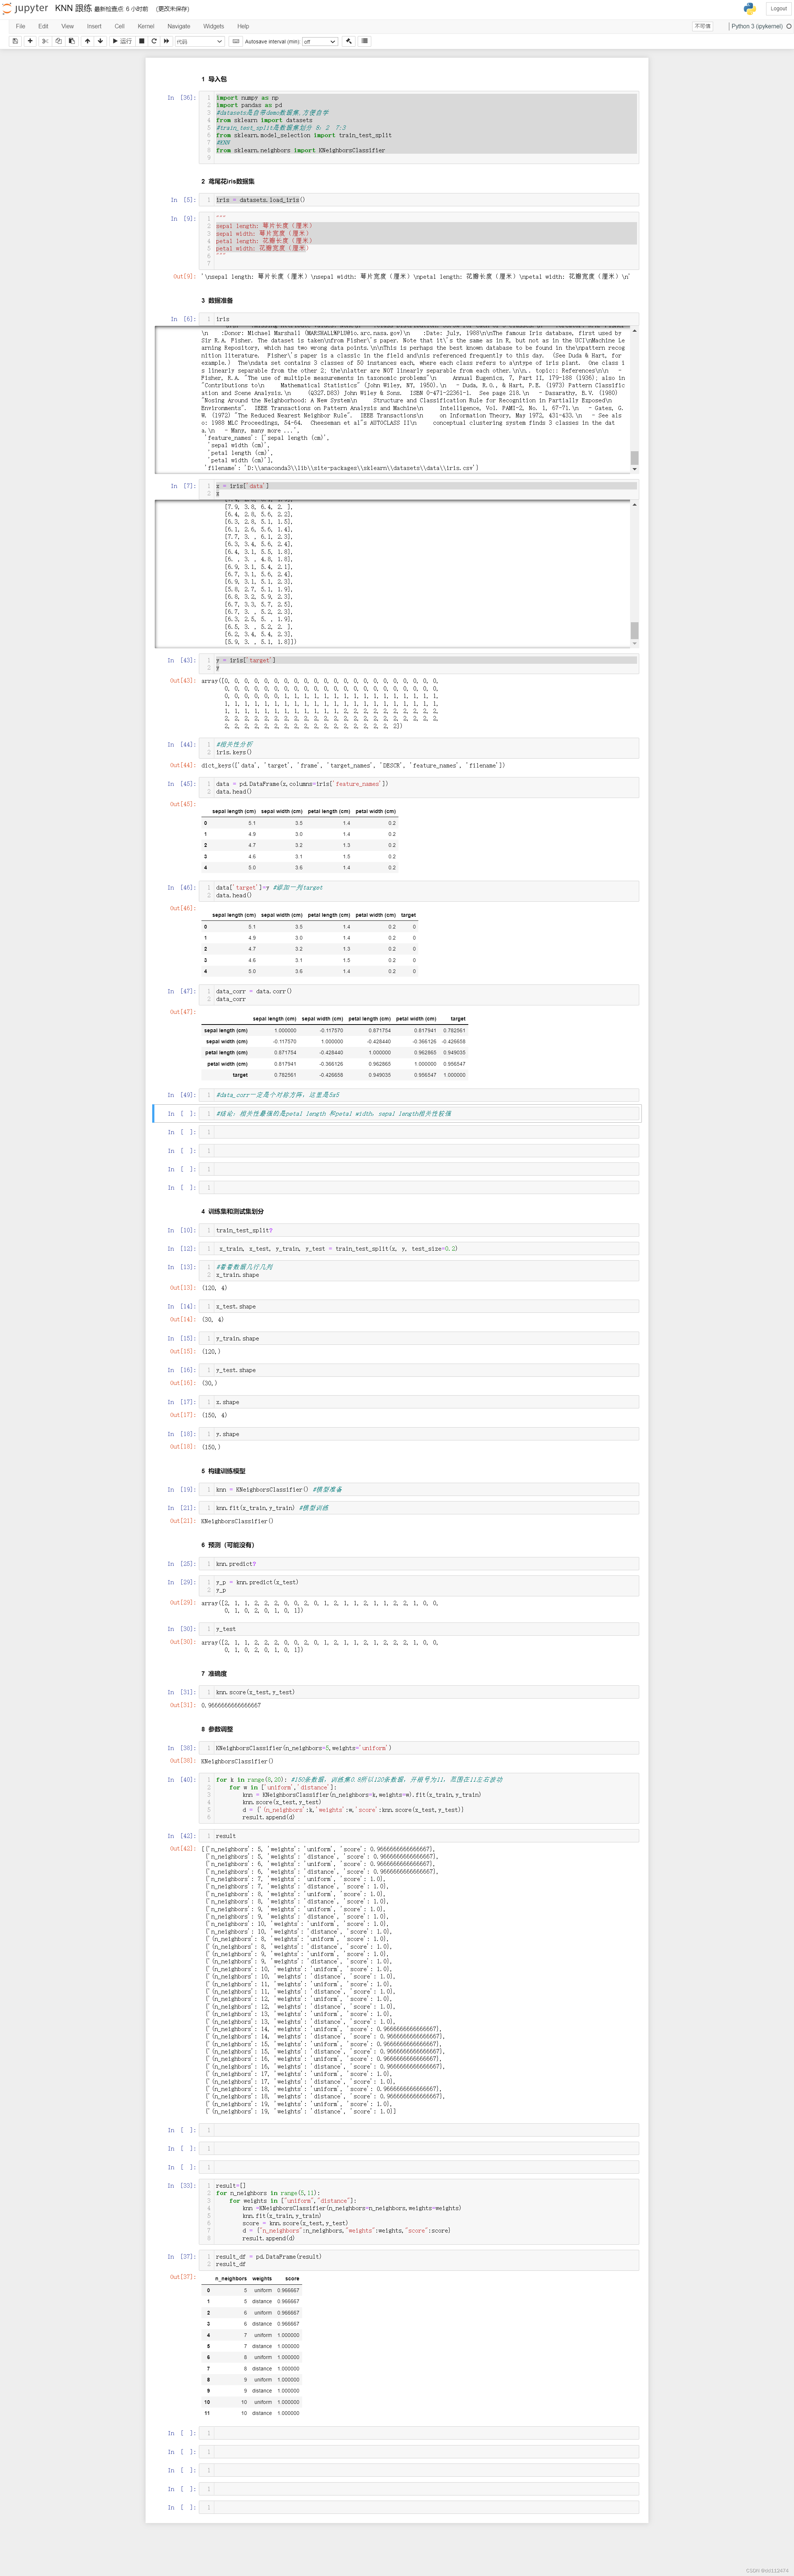Click the 最新检查点 checkpoint status text
Screen dimensions: 794x2576
[x=121, y=9]
